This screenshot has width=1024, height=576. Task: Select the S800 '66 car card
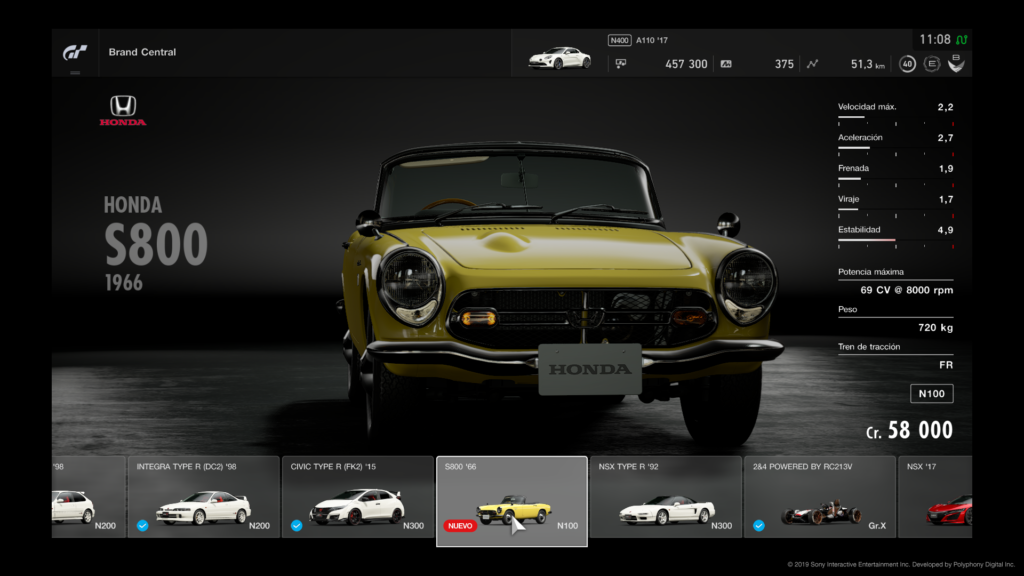pos(512,501)
